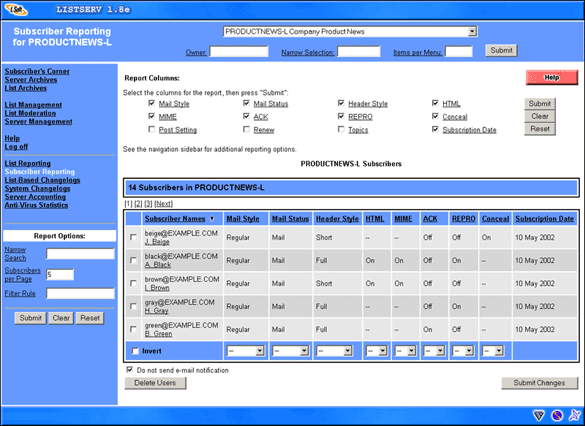Screen dimensions: 585x426
Task: Enable the Post Setting column checkbox
Action: [x=151, y=129]
